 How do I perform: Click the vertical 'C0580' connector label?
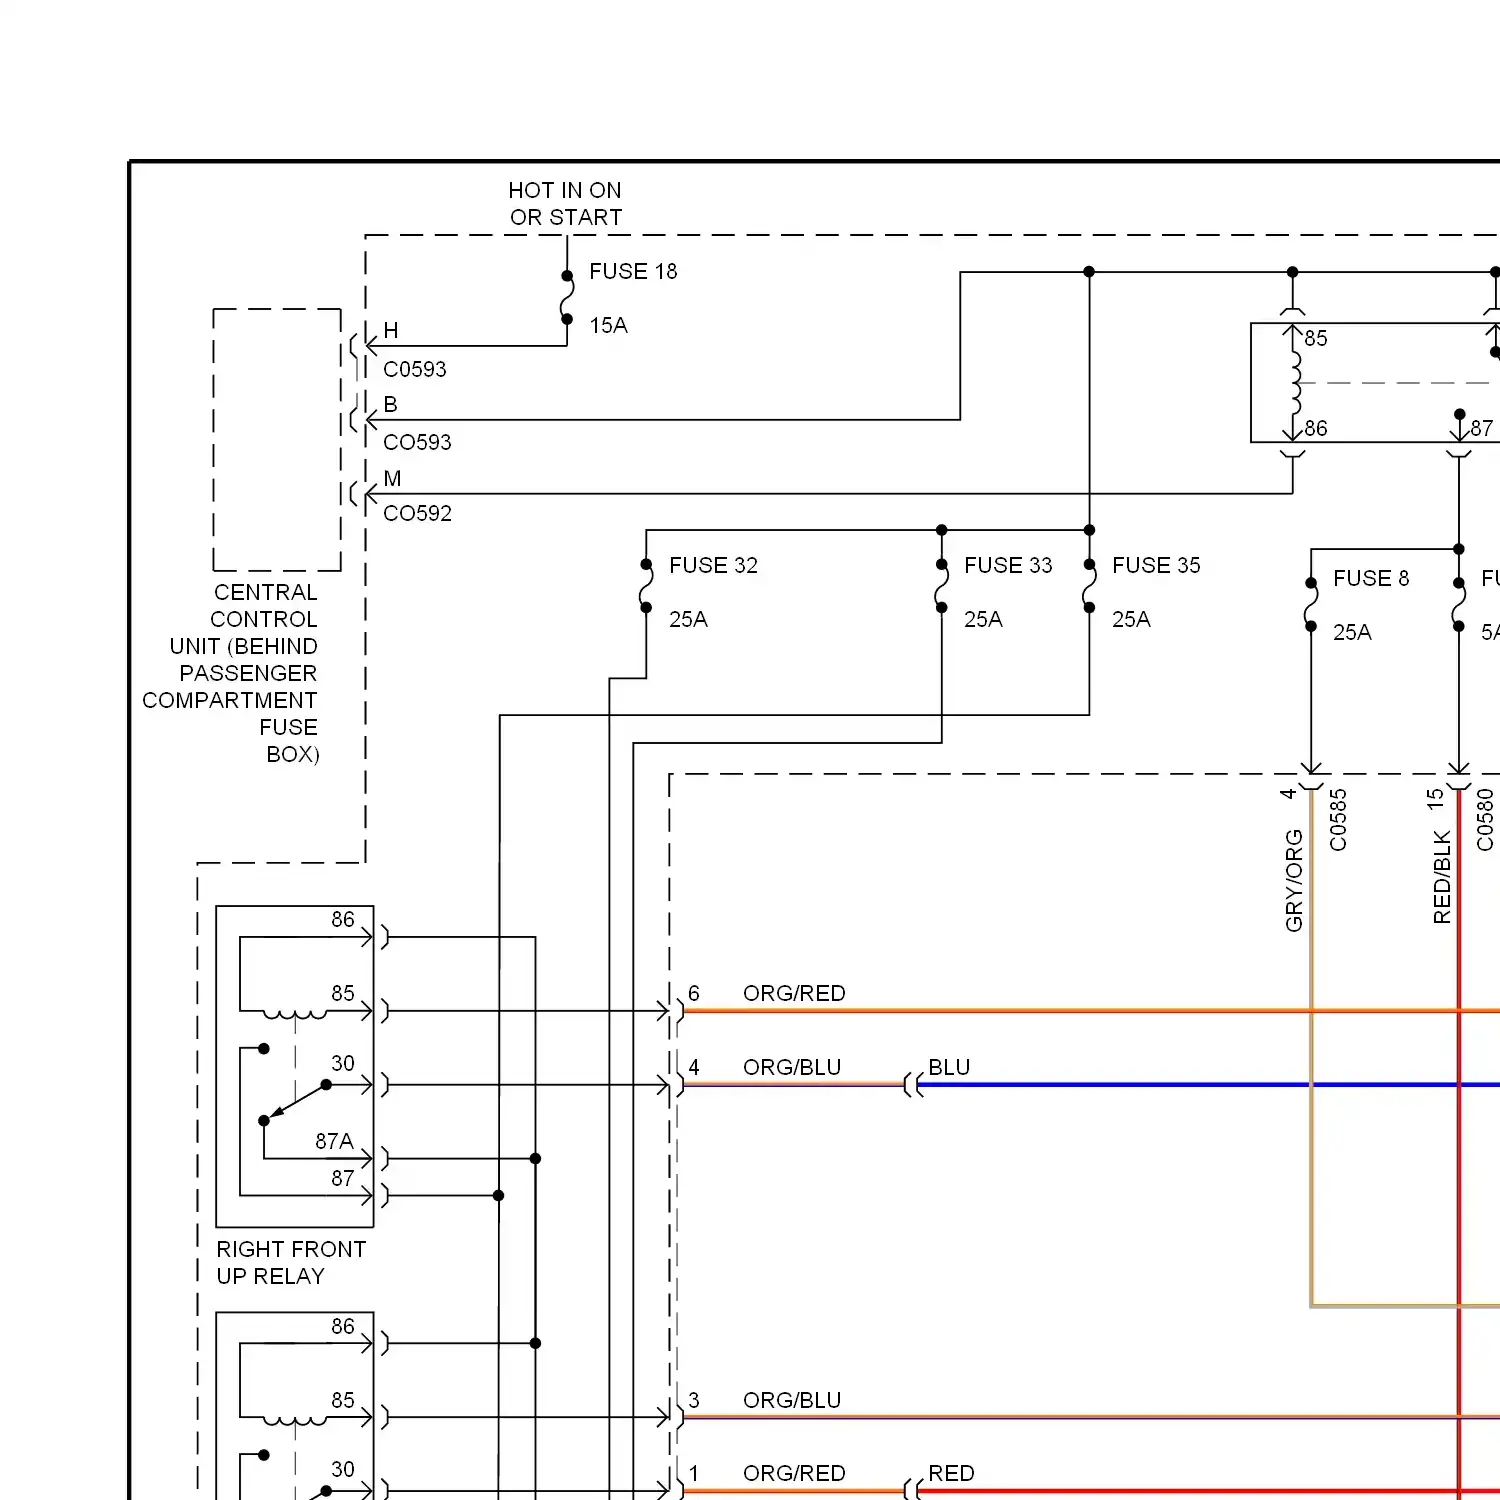[x=1485, y=820]
